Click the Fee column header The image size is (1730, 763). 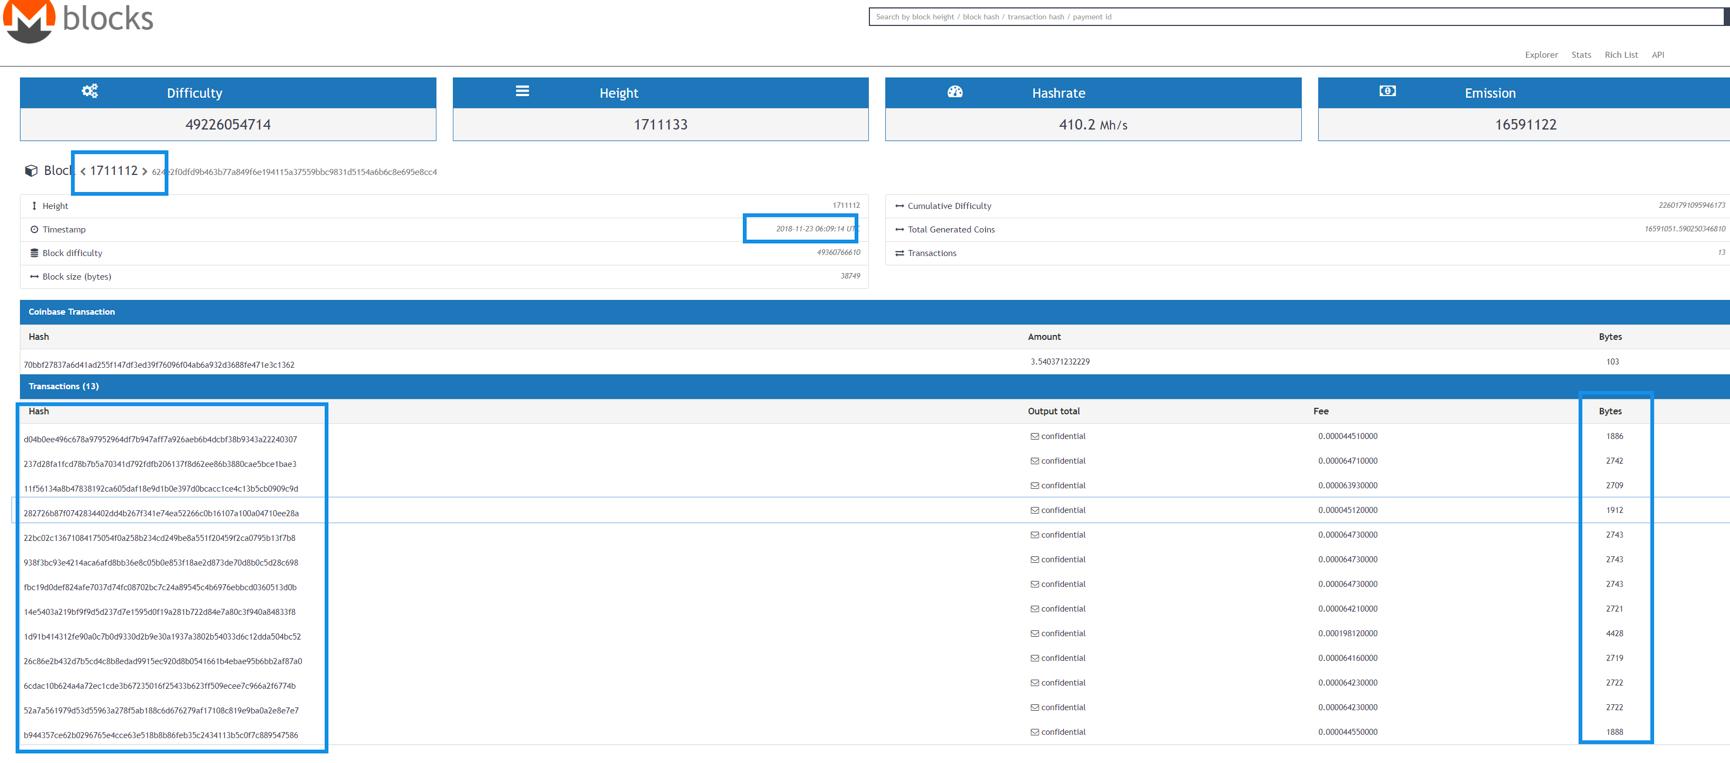pos(1321,411)
